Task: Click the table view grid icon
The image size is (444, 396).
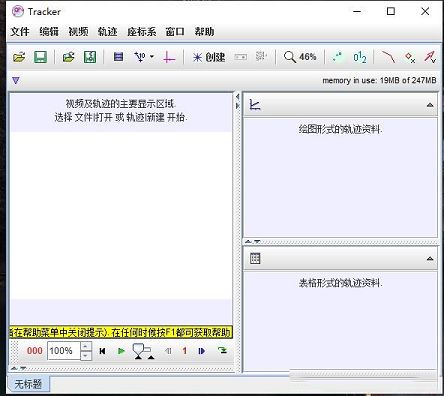Action: [x=255, y=258]
